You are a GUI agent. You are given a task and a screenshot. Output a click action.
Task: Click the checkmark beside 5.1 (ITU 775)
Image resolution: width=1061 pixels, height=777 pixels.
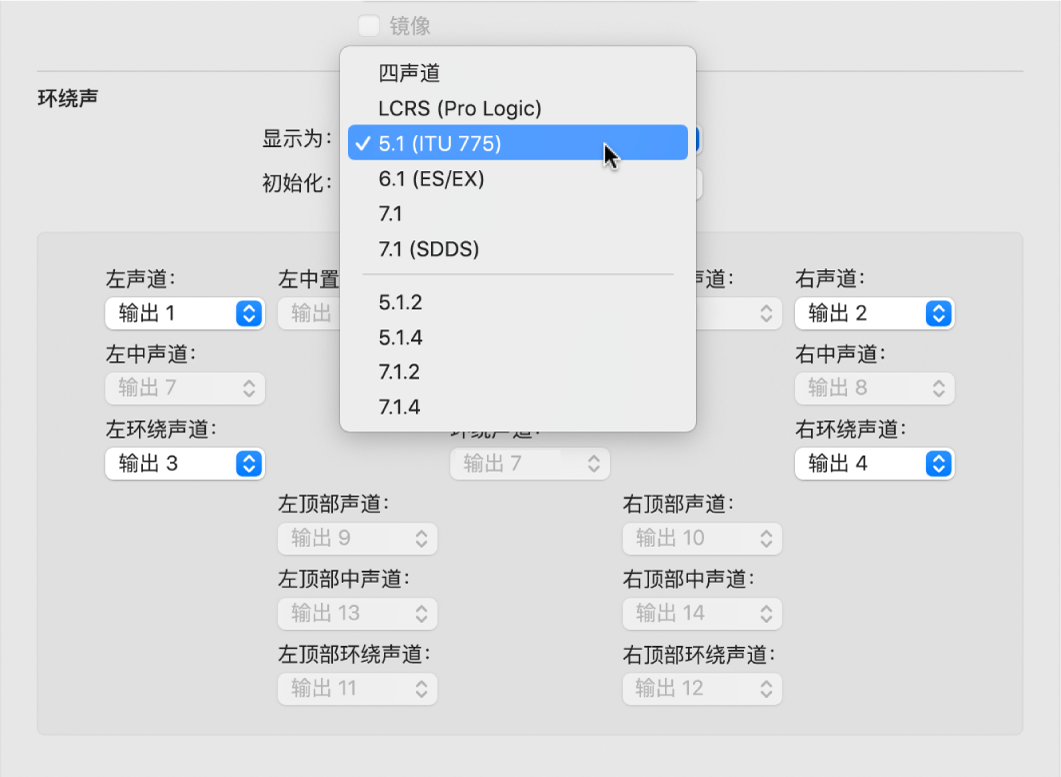point(362,142)
